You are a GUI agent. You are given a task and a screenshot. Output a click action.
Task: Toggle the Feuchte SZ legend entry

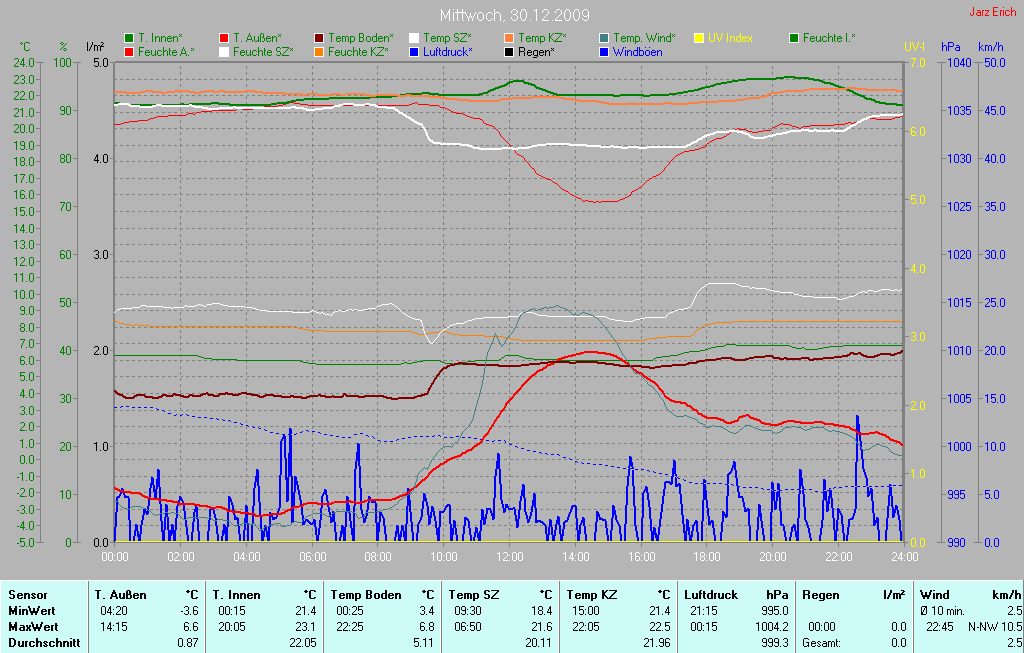(263, 51)
